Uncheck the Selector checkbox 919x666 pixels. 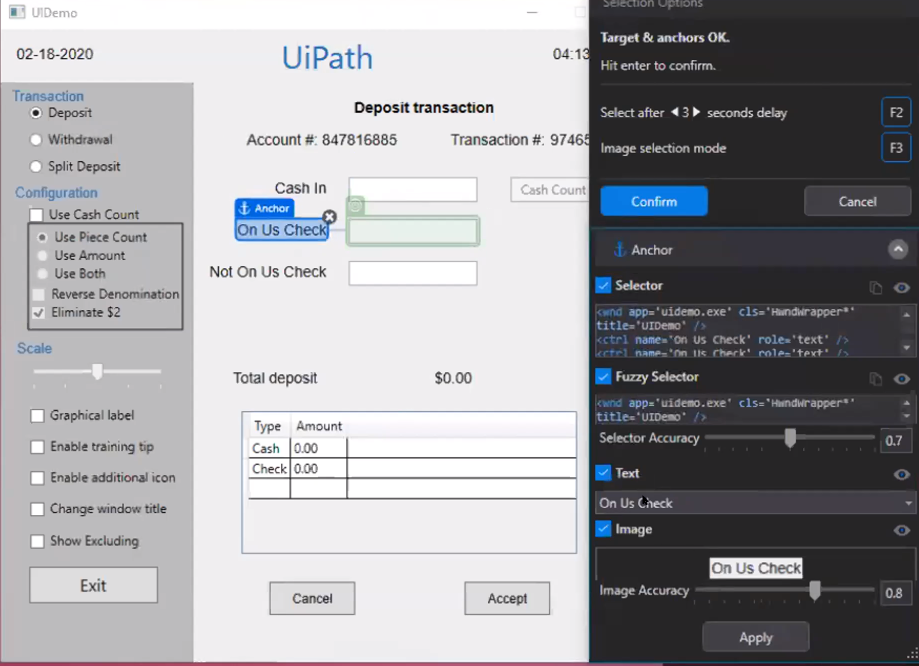coord(603,285)
